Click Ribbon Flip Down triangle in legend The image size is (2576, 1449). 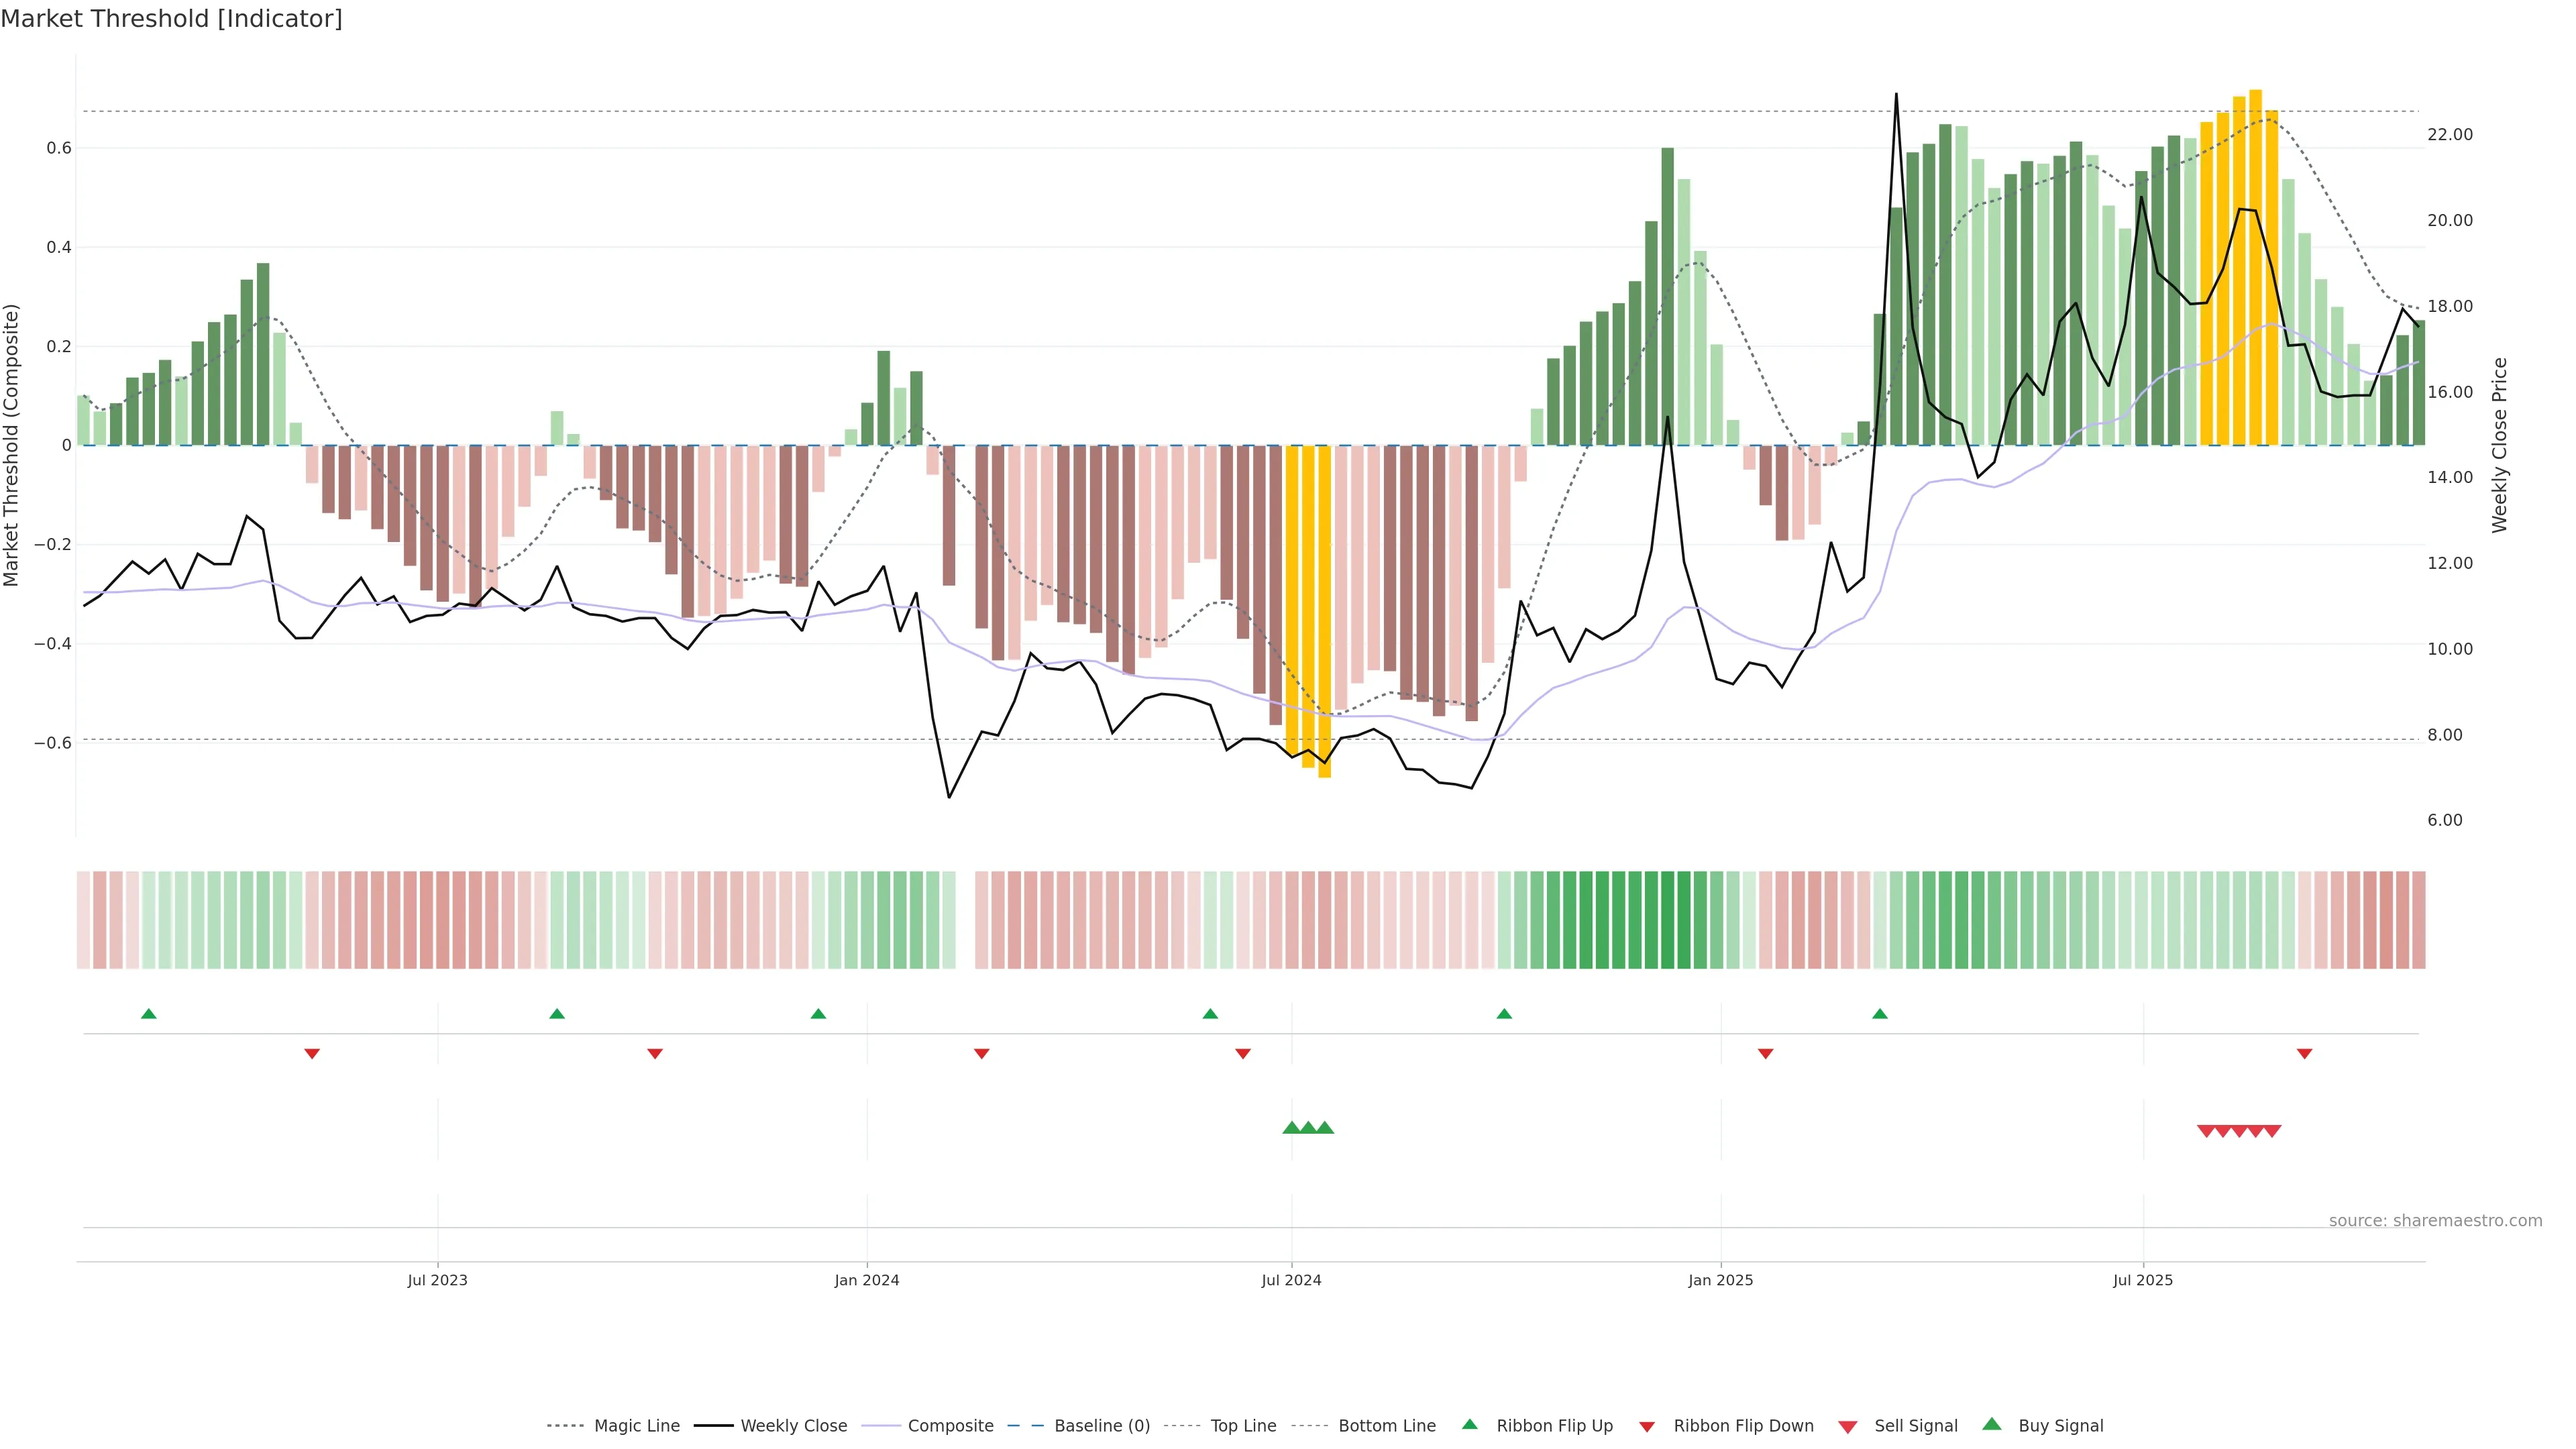point(1647,1427)
